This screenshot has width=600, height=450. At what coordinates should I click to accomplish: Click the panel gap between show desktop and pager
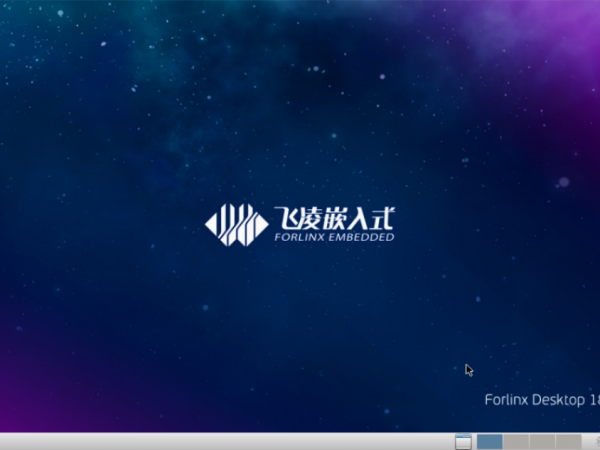point(474,441)
